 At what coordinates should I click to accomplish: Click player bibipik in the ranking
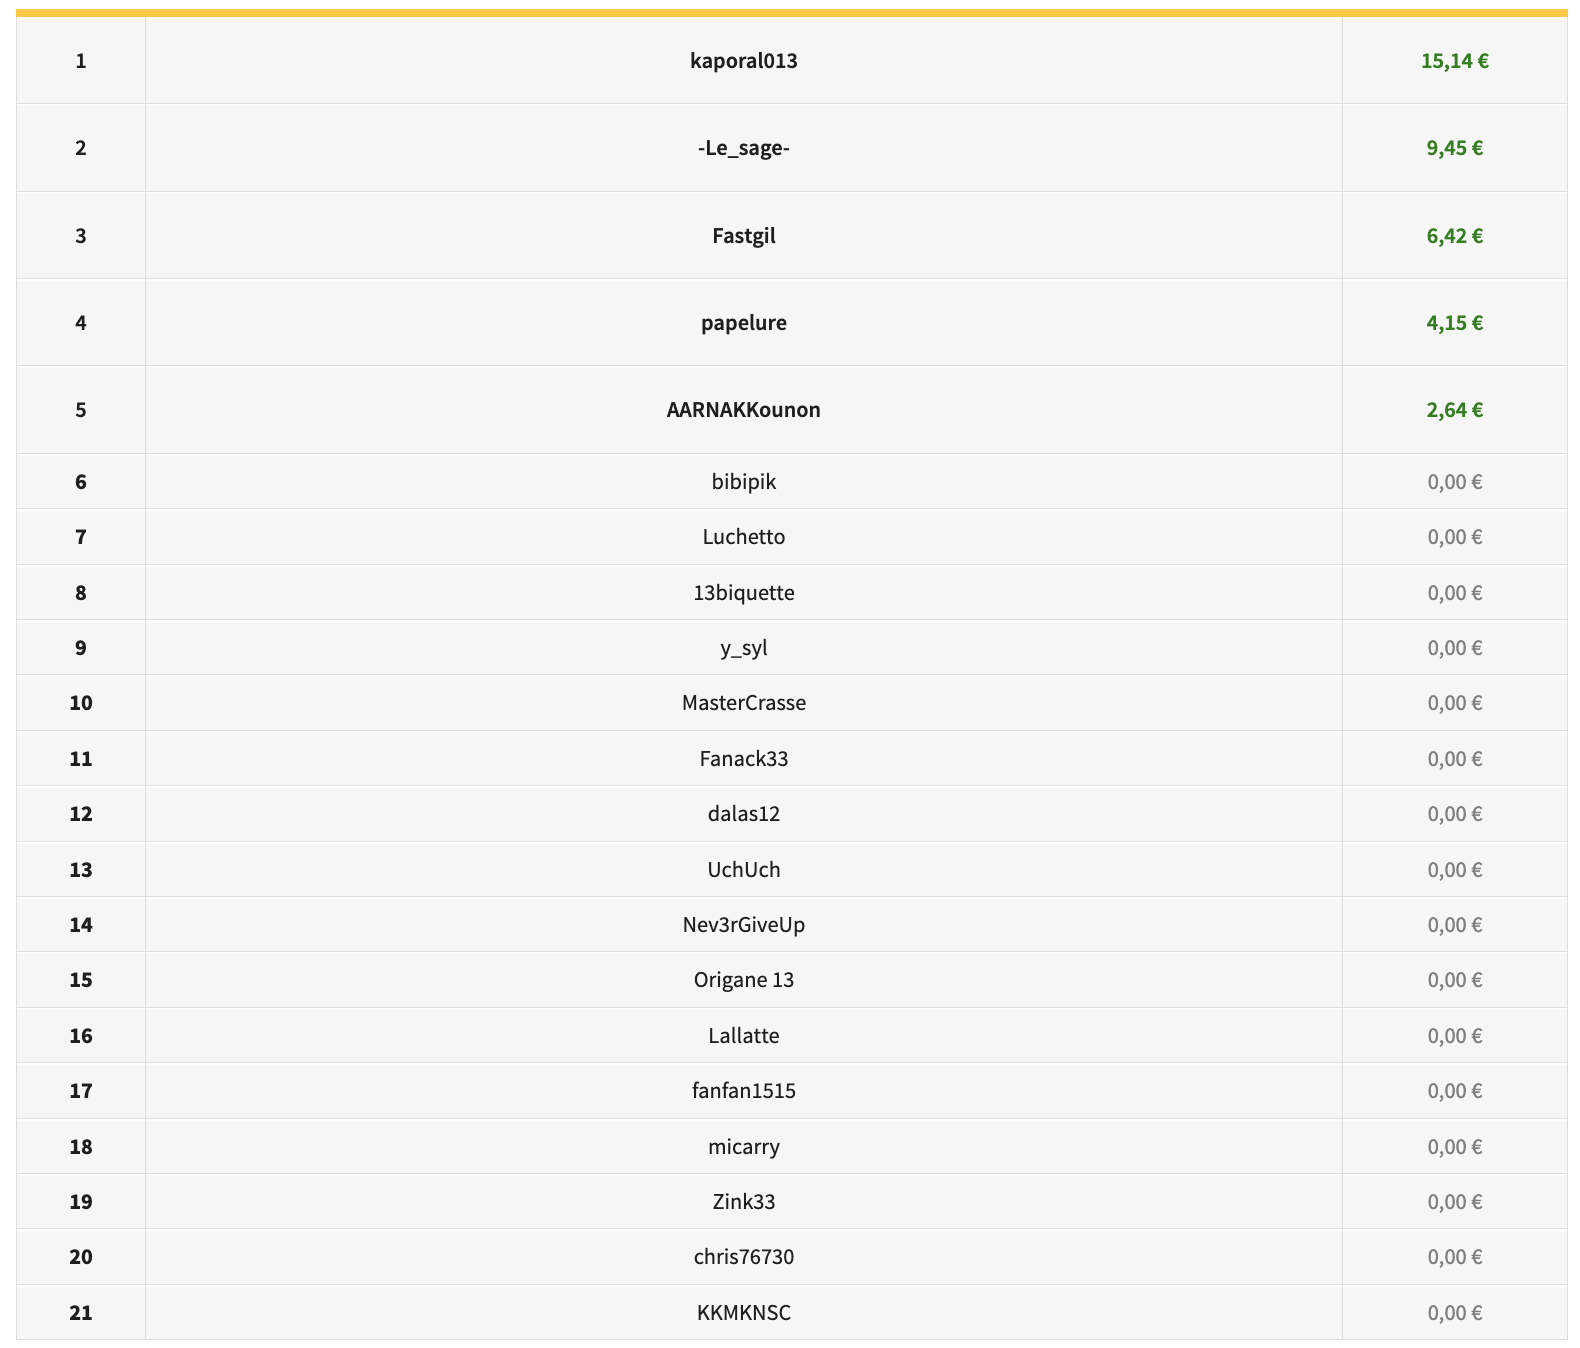(x=743, y=482)
